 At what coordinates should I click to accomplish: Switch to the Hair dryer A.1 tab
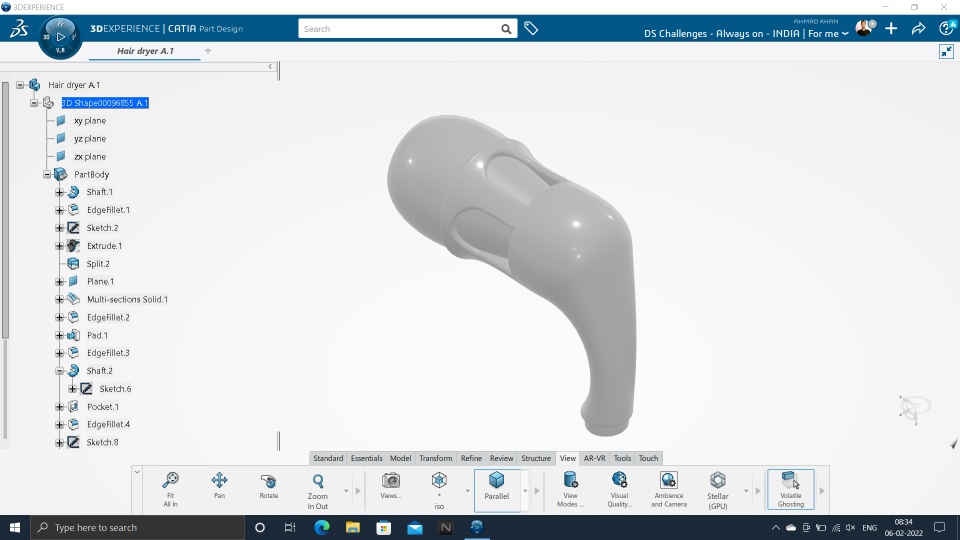coord(145,51)
